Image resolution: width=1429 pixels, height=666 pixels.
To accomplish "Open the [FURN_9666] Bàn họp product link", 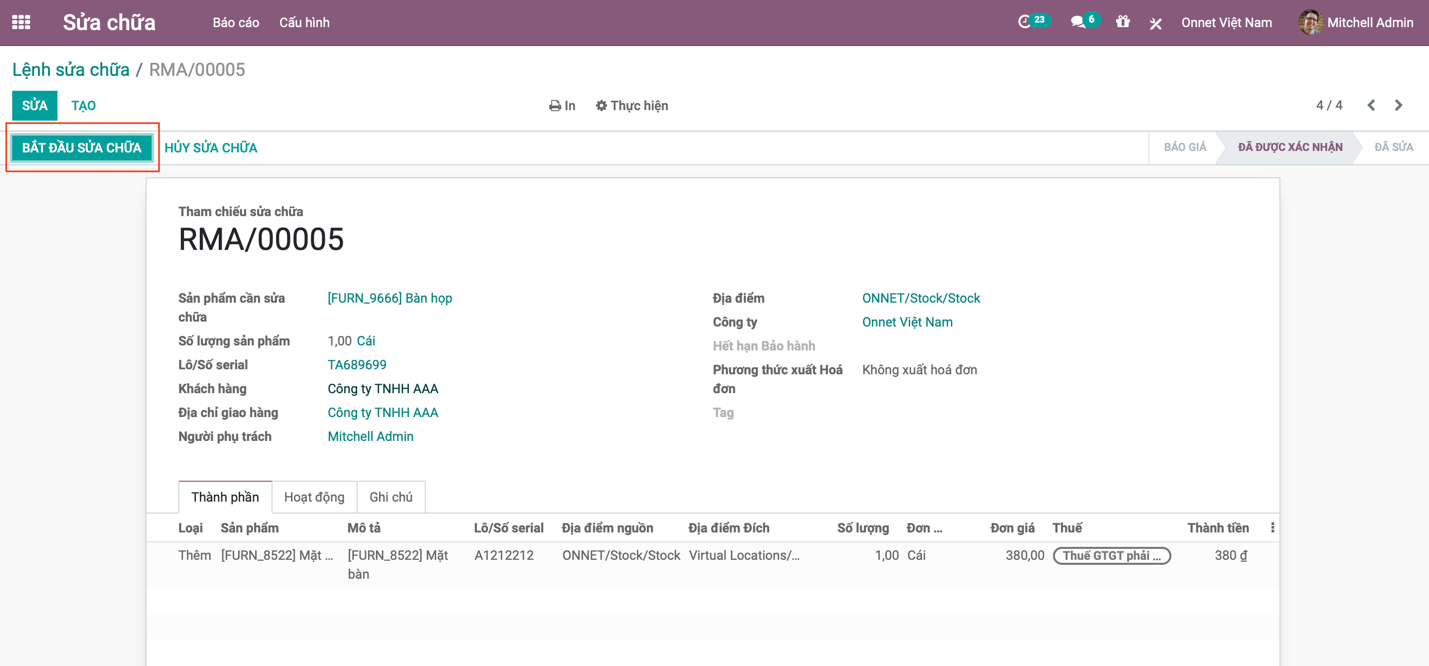I will coord(390,298).
